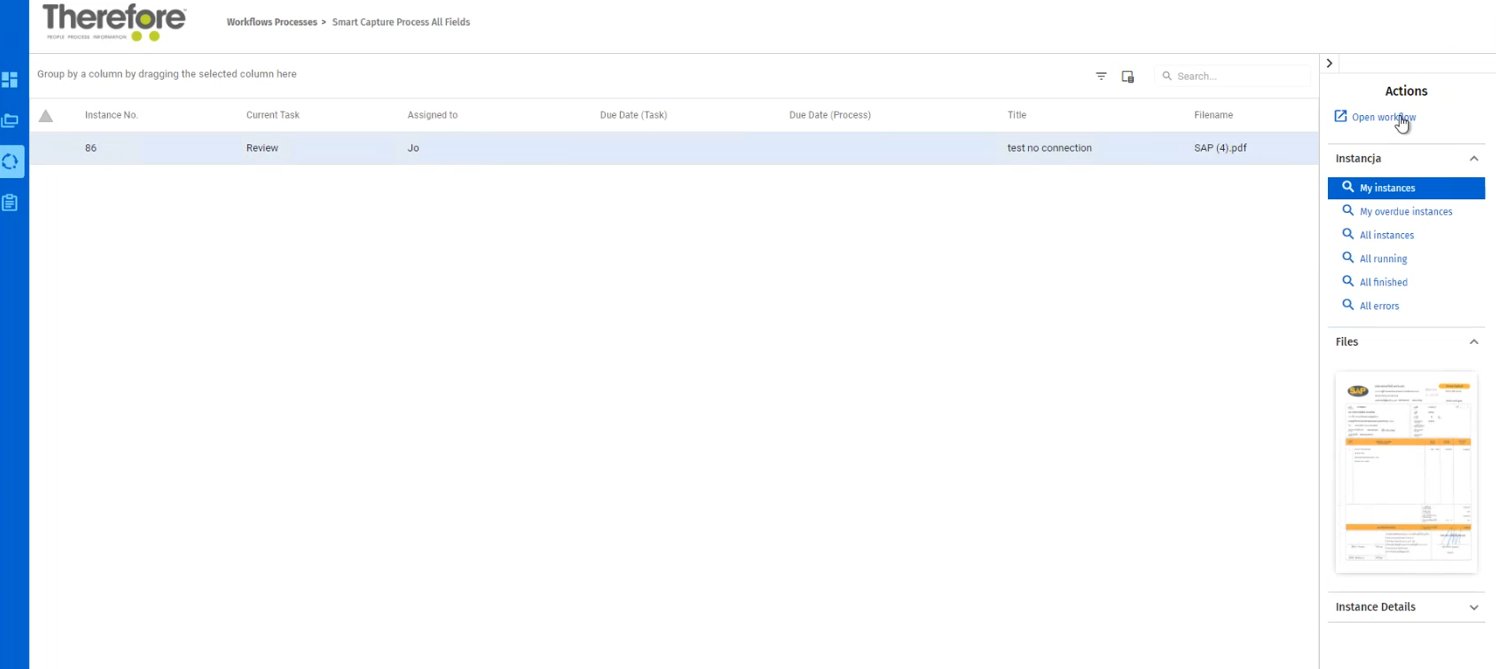This screenshot has height=669, width=1496.
Task: Click the gray triangle icon in table header
Action: coord(46,116)
